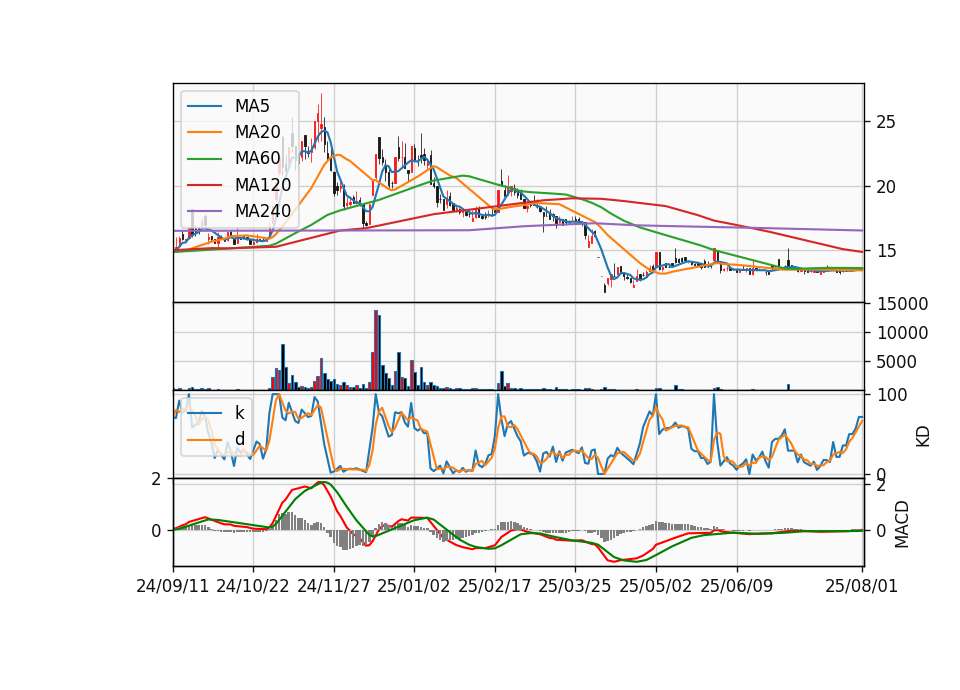Click the MA20 legend label
Screen dimensions: 960x690
tap(257, 132)
